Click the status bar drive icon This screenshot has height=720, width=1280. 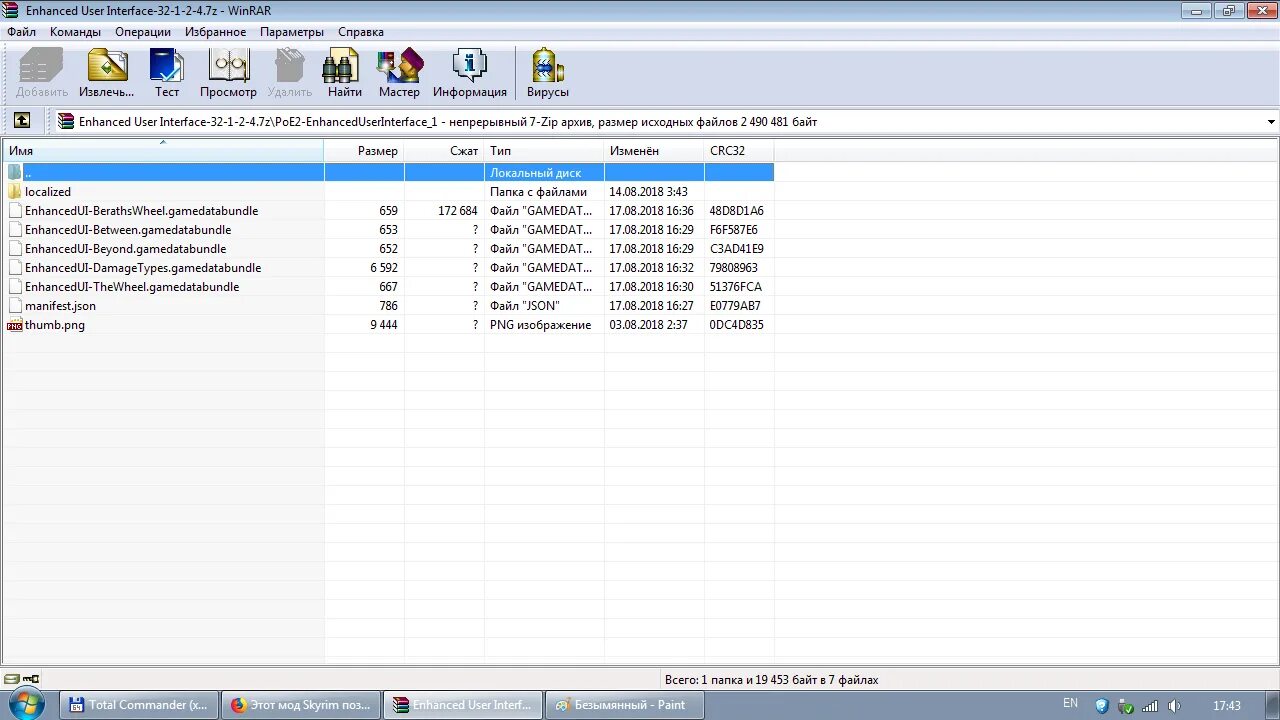[12, 680]
